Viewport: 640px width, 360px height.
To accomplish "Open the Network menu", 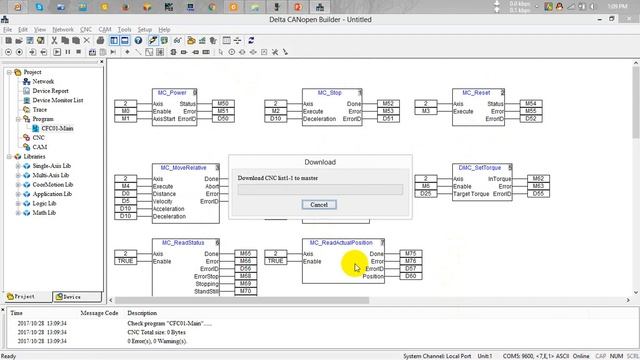I will [x=63, y=29].
